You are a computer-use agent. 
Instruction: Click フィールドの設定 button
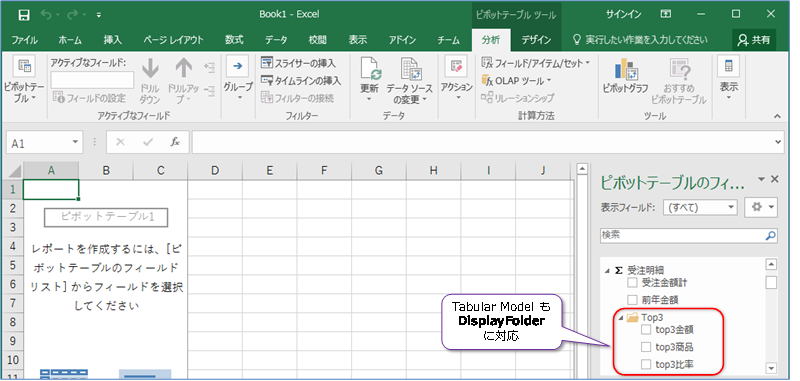pos(89,98)
